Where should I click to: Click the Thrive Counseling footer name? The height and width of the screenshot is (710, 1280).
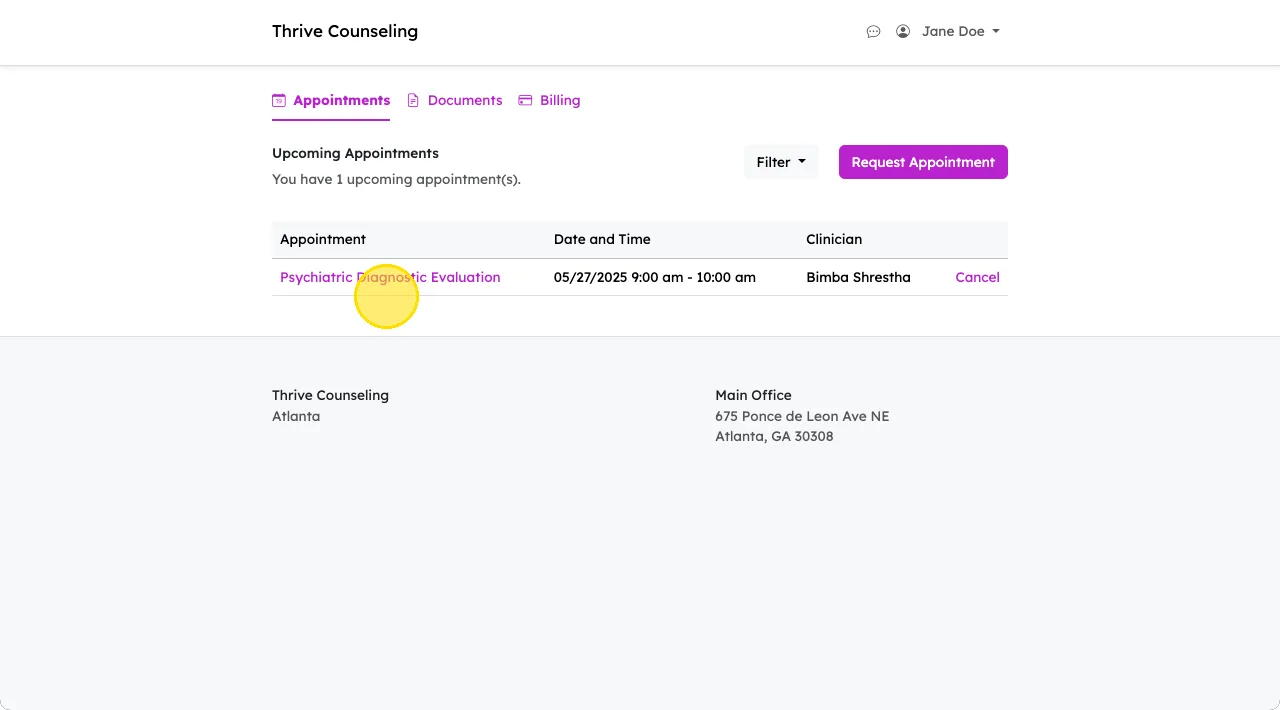330,396
